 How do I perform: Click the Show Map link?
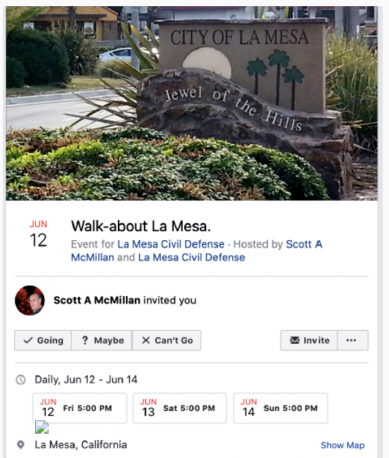343,445
